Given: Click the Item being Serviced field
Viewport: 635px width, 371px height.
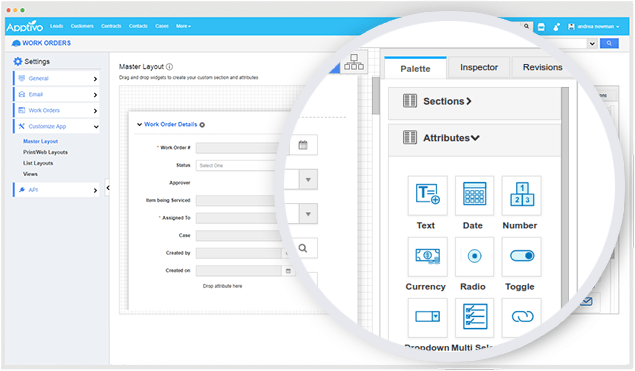Looking at the screenshot, I should pos(236,200).
